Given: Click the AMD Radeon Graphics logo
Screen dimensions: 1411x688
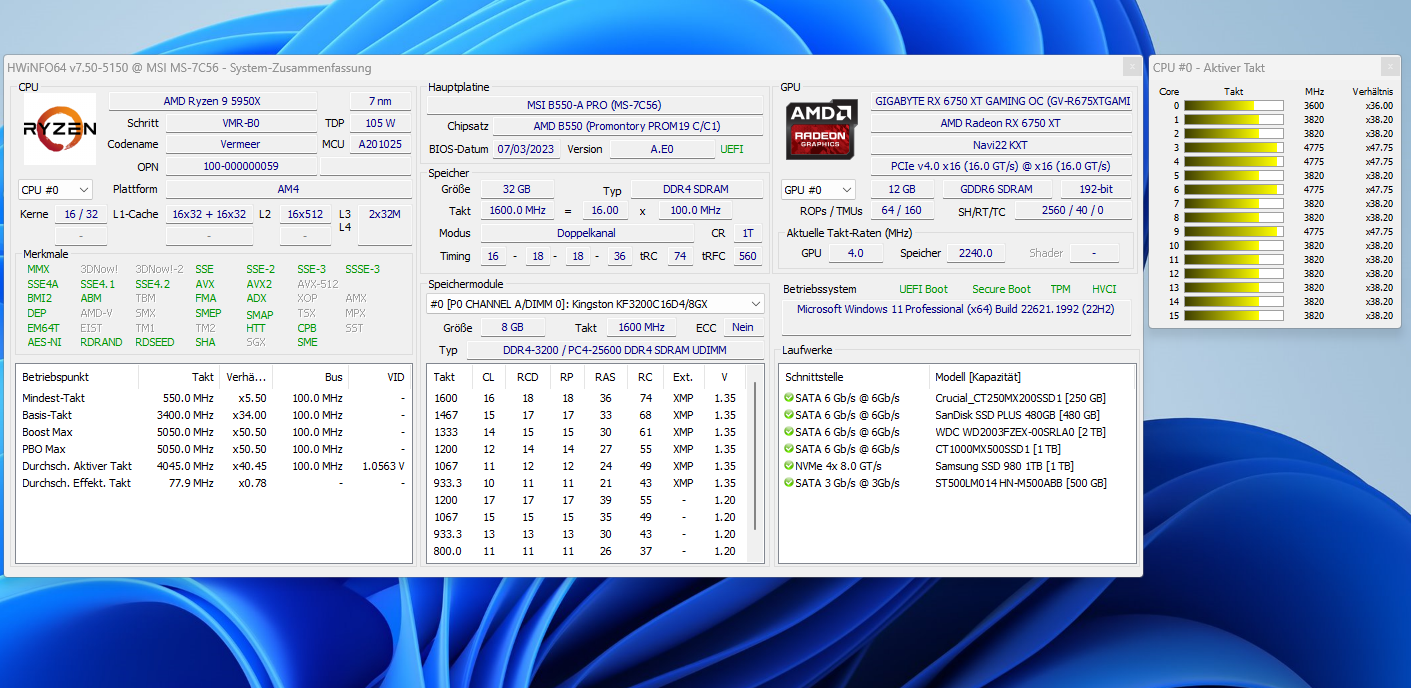Looking at the screenshot, I should [821, 129].
